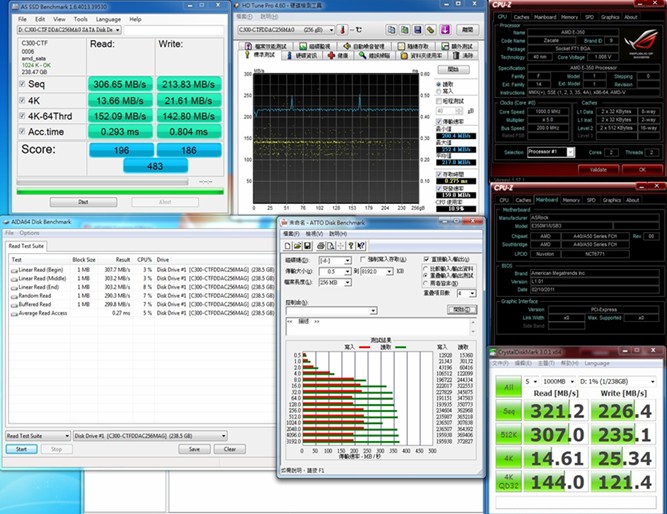
Task: Click AS SSD green progress bar
Action: pos(120,192)
